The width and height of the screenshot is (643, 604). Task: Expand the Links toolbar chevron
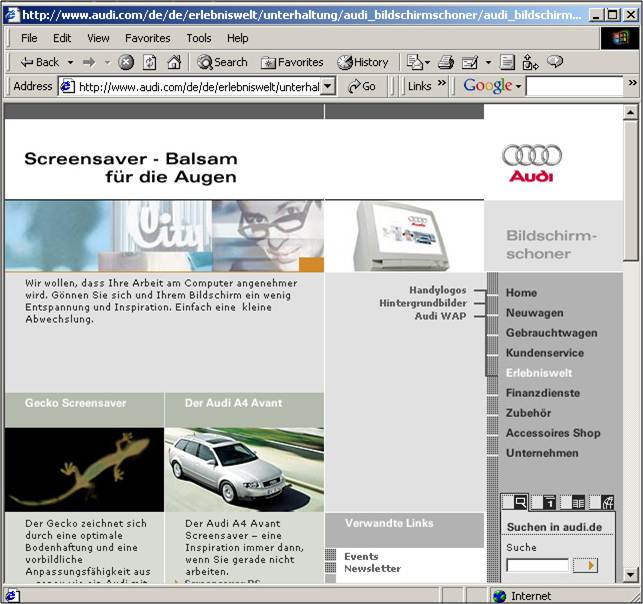coord(441,86)
